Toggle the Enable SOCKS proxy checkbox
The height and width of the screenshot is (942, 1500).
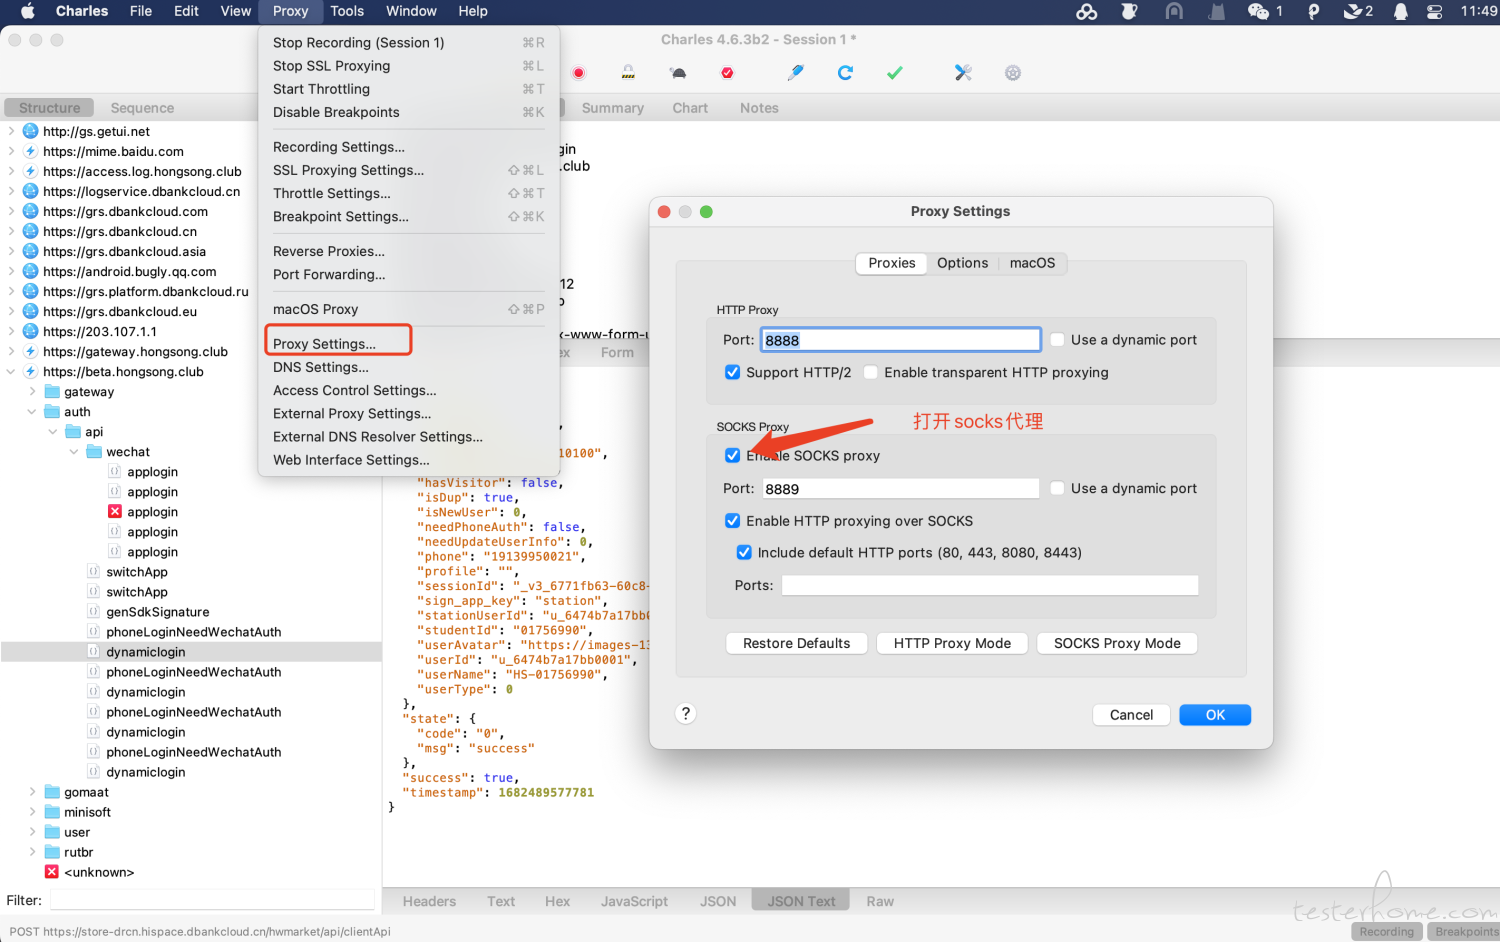pyautogui.click(x=732, y=455)
